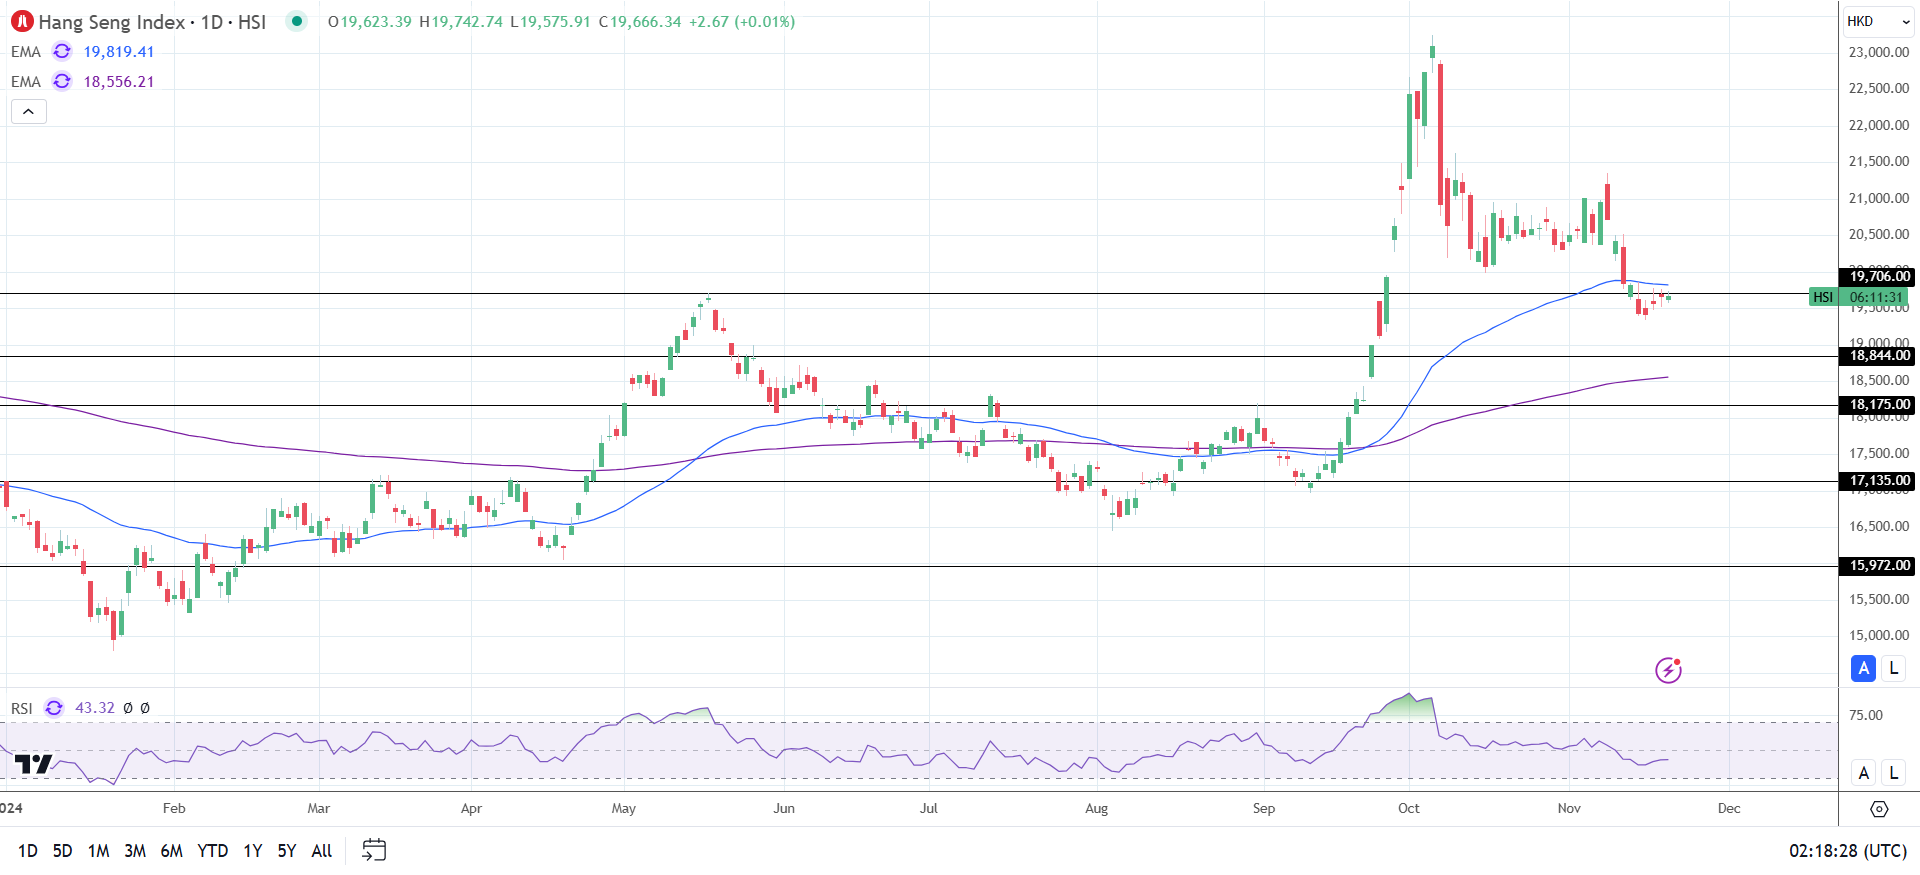
Task: Select the 5Y time range
Action: (x=287, y=850)
